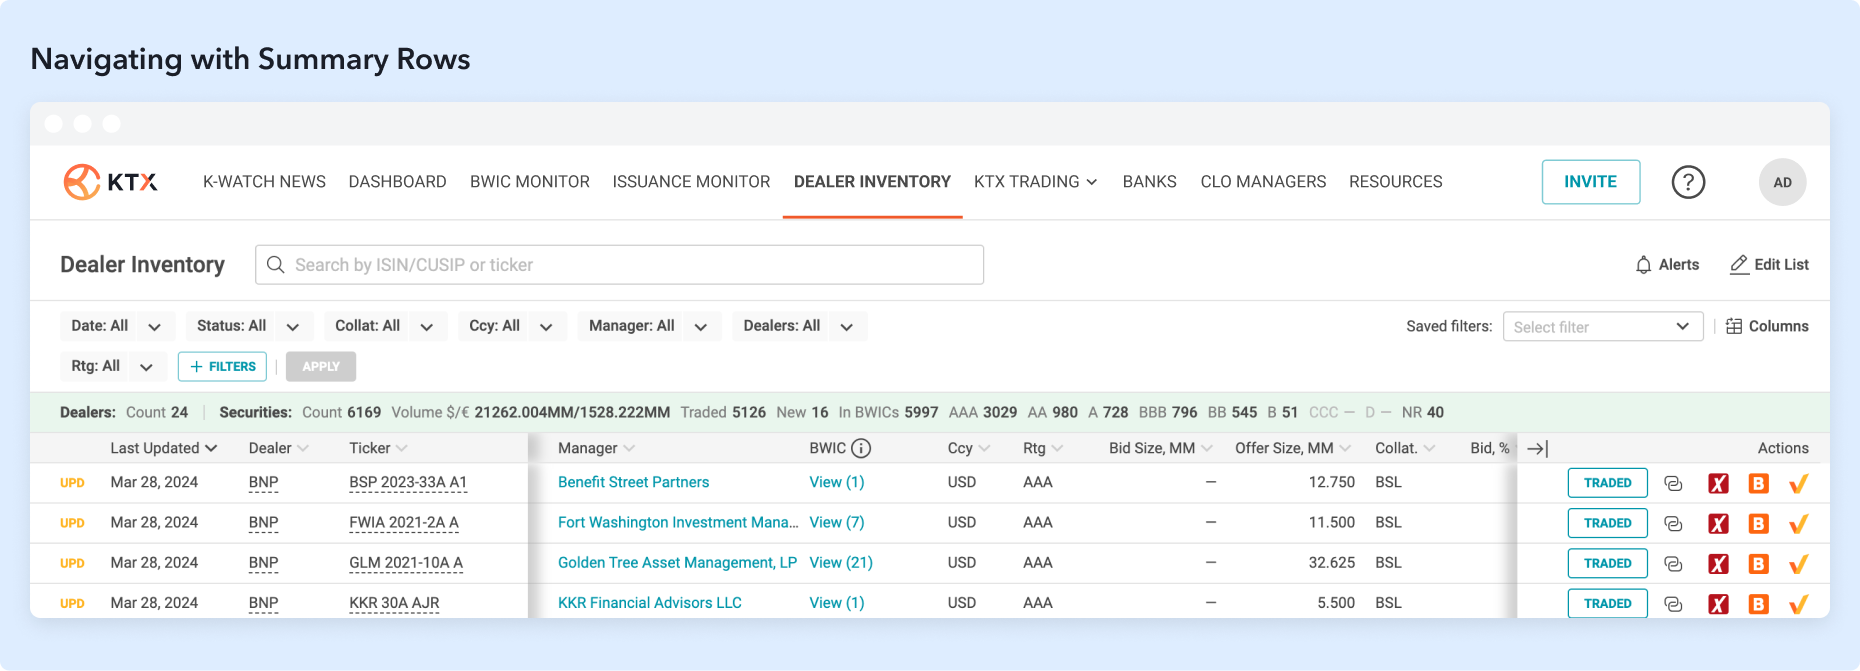Click the Edit List pencil icon
The image size is (1860, 671).
tap(1739, 265)
